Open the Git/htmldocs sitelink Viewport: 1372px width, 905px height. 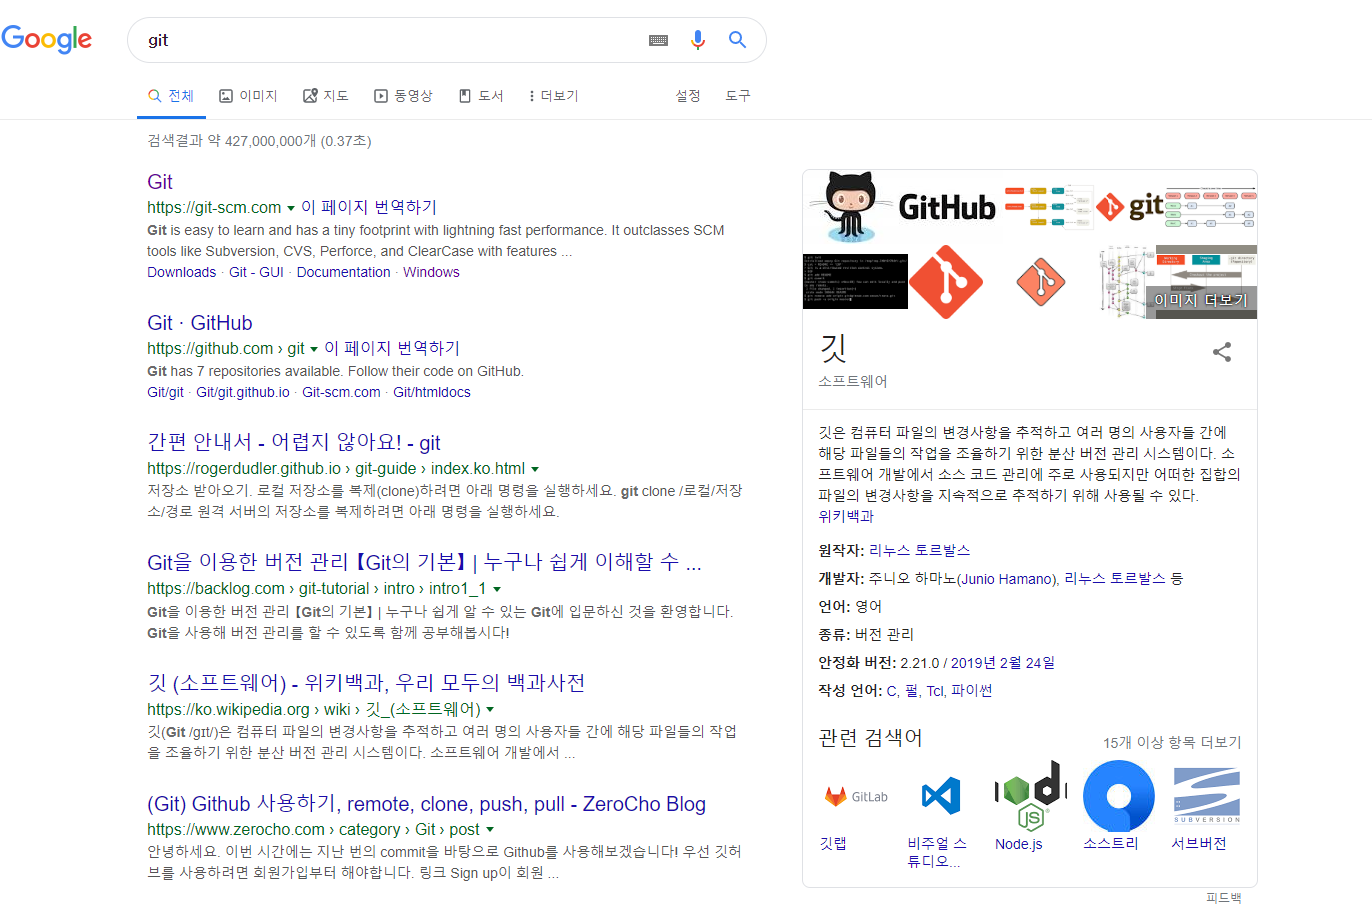[432, 392]
